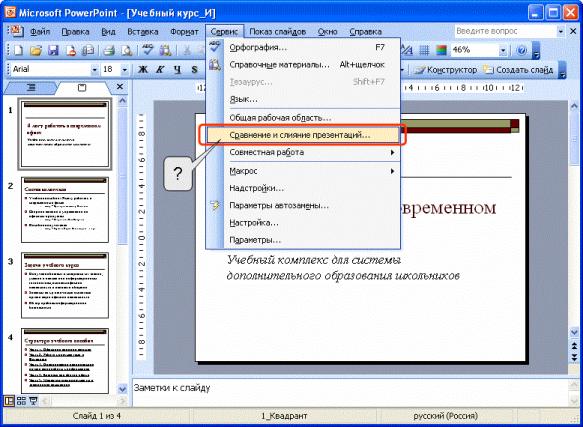Click the thumbnail pane scroll-down arrow
Viewport: 583px width, 427px height.
(122, 389)
